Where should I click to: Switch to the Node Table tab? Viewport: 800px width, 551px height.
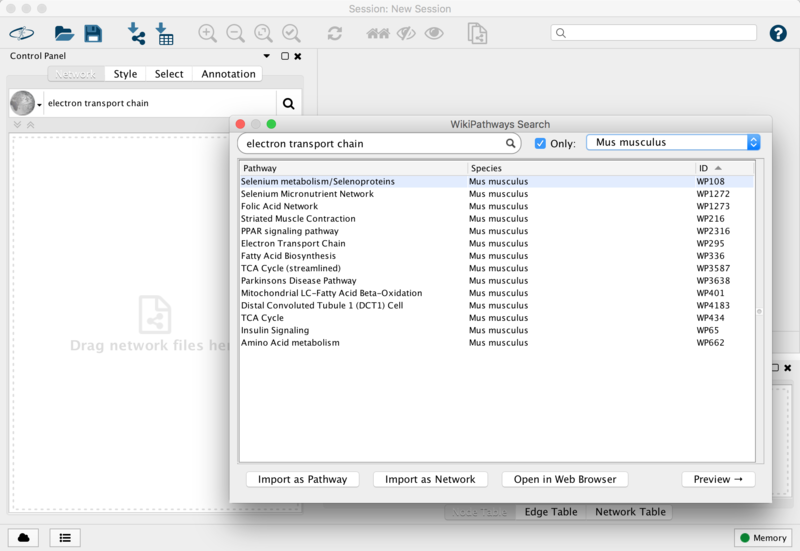click(x=480, y=512)
